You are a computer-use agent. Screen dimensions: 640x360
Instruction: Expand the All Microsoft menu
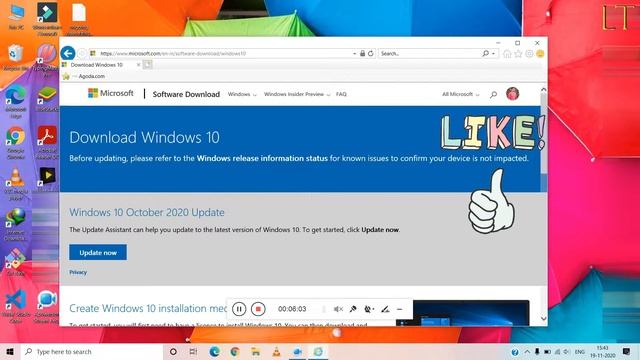click(460, 94)
